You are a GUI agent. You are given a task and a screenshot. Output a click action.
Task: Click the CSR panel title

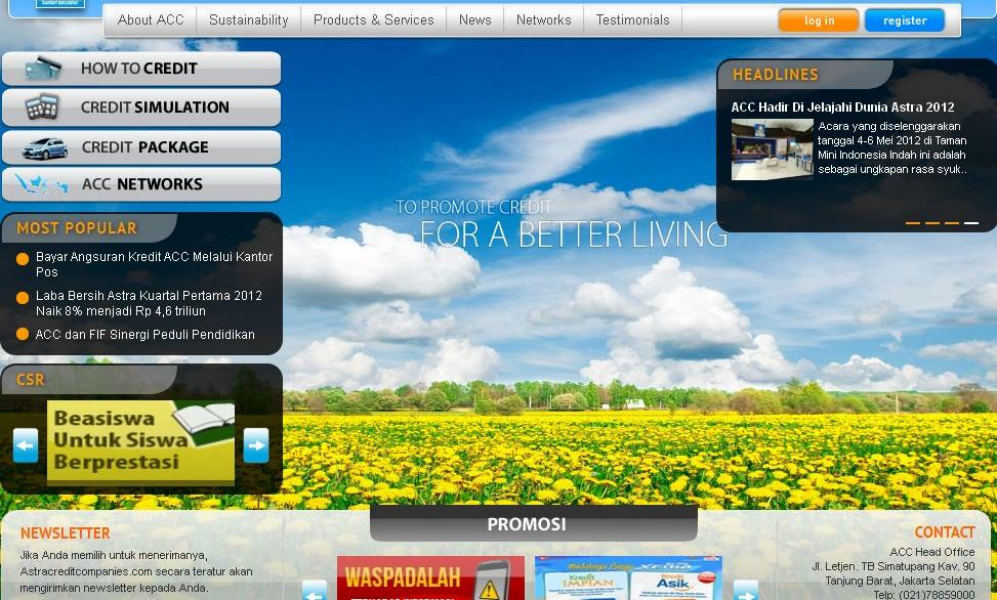tap(30, 379)
